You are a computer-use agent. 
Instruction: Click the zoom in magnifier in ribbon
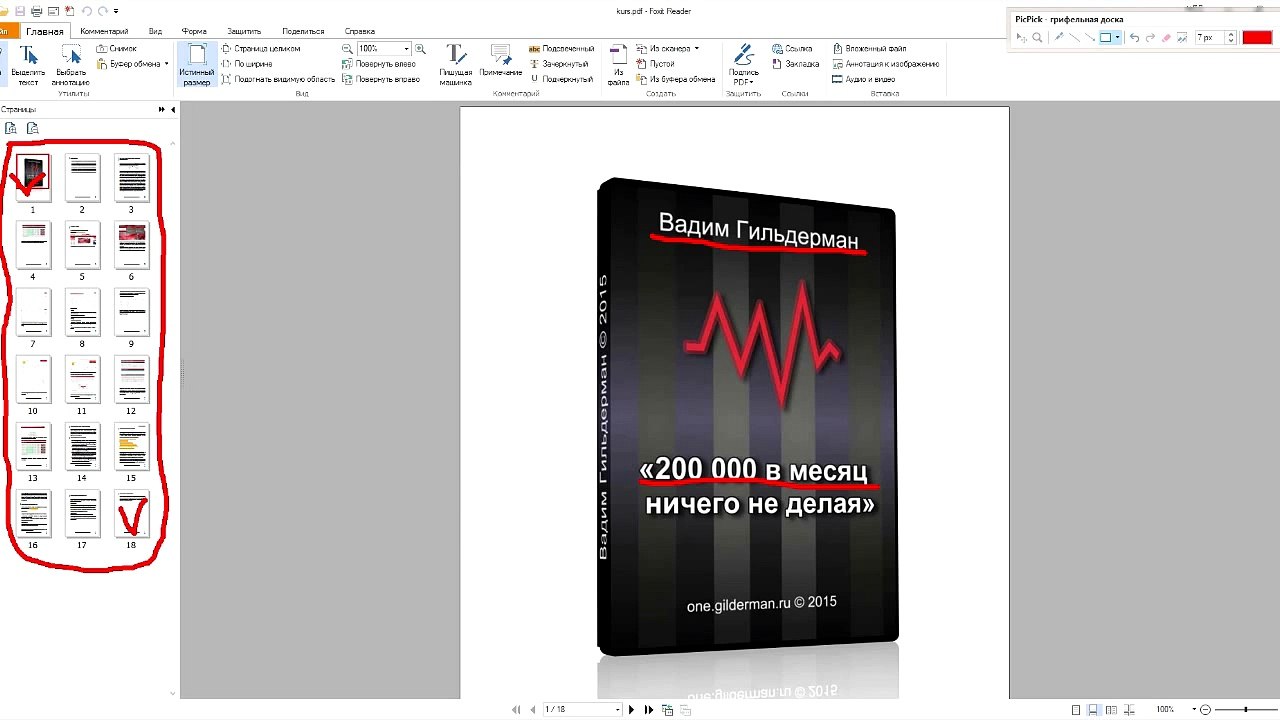click(x=420, y=48)
